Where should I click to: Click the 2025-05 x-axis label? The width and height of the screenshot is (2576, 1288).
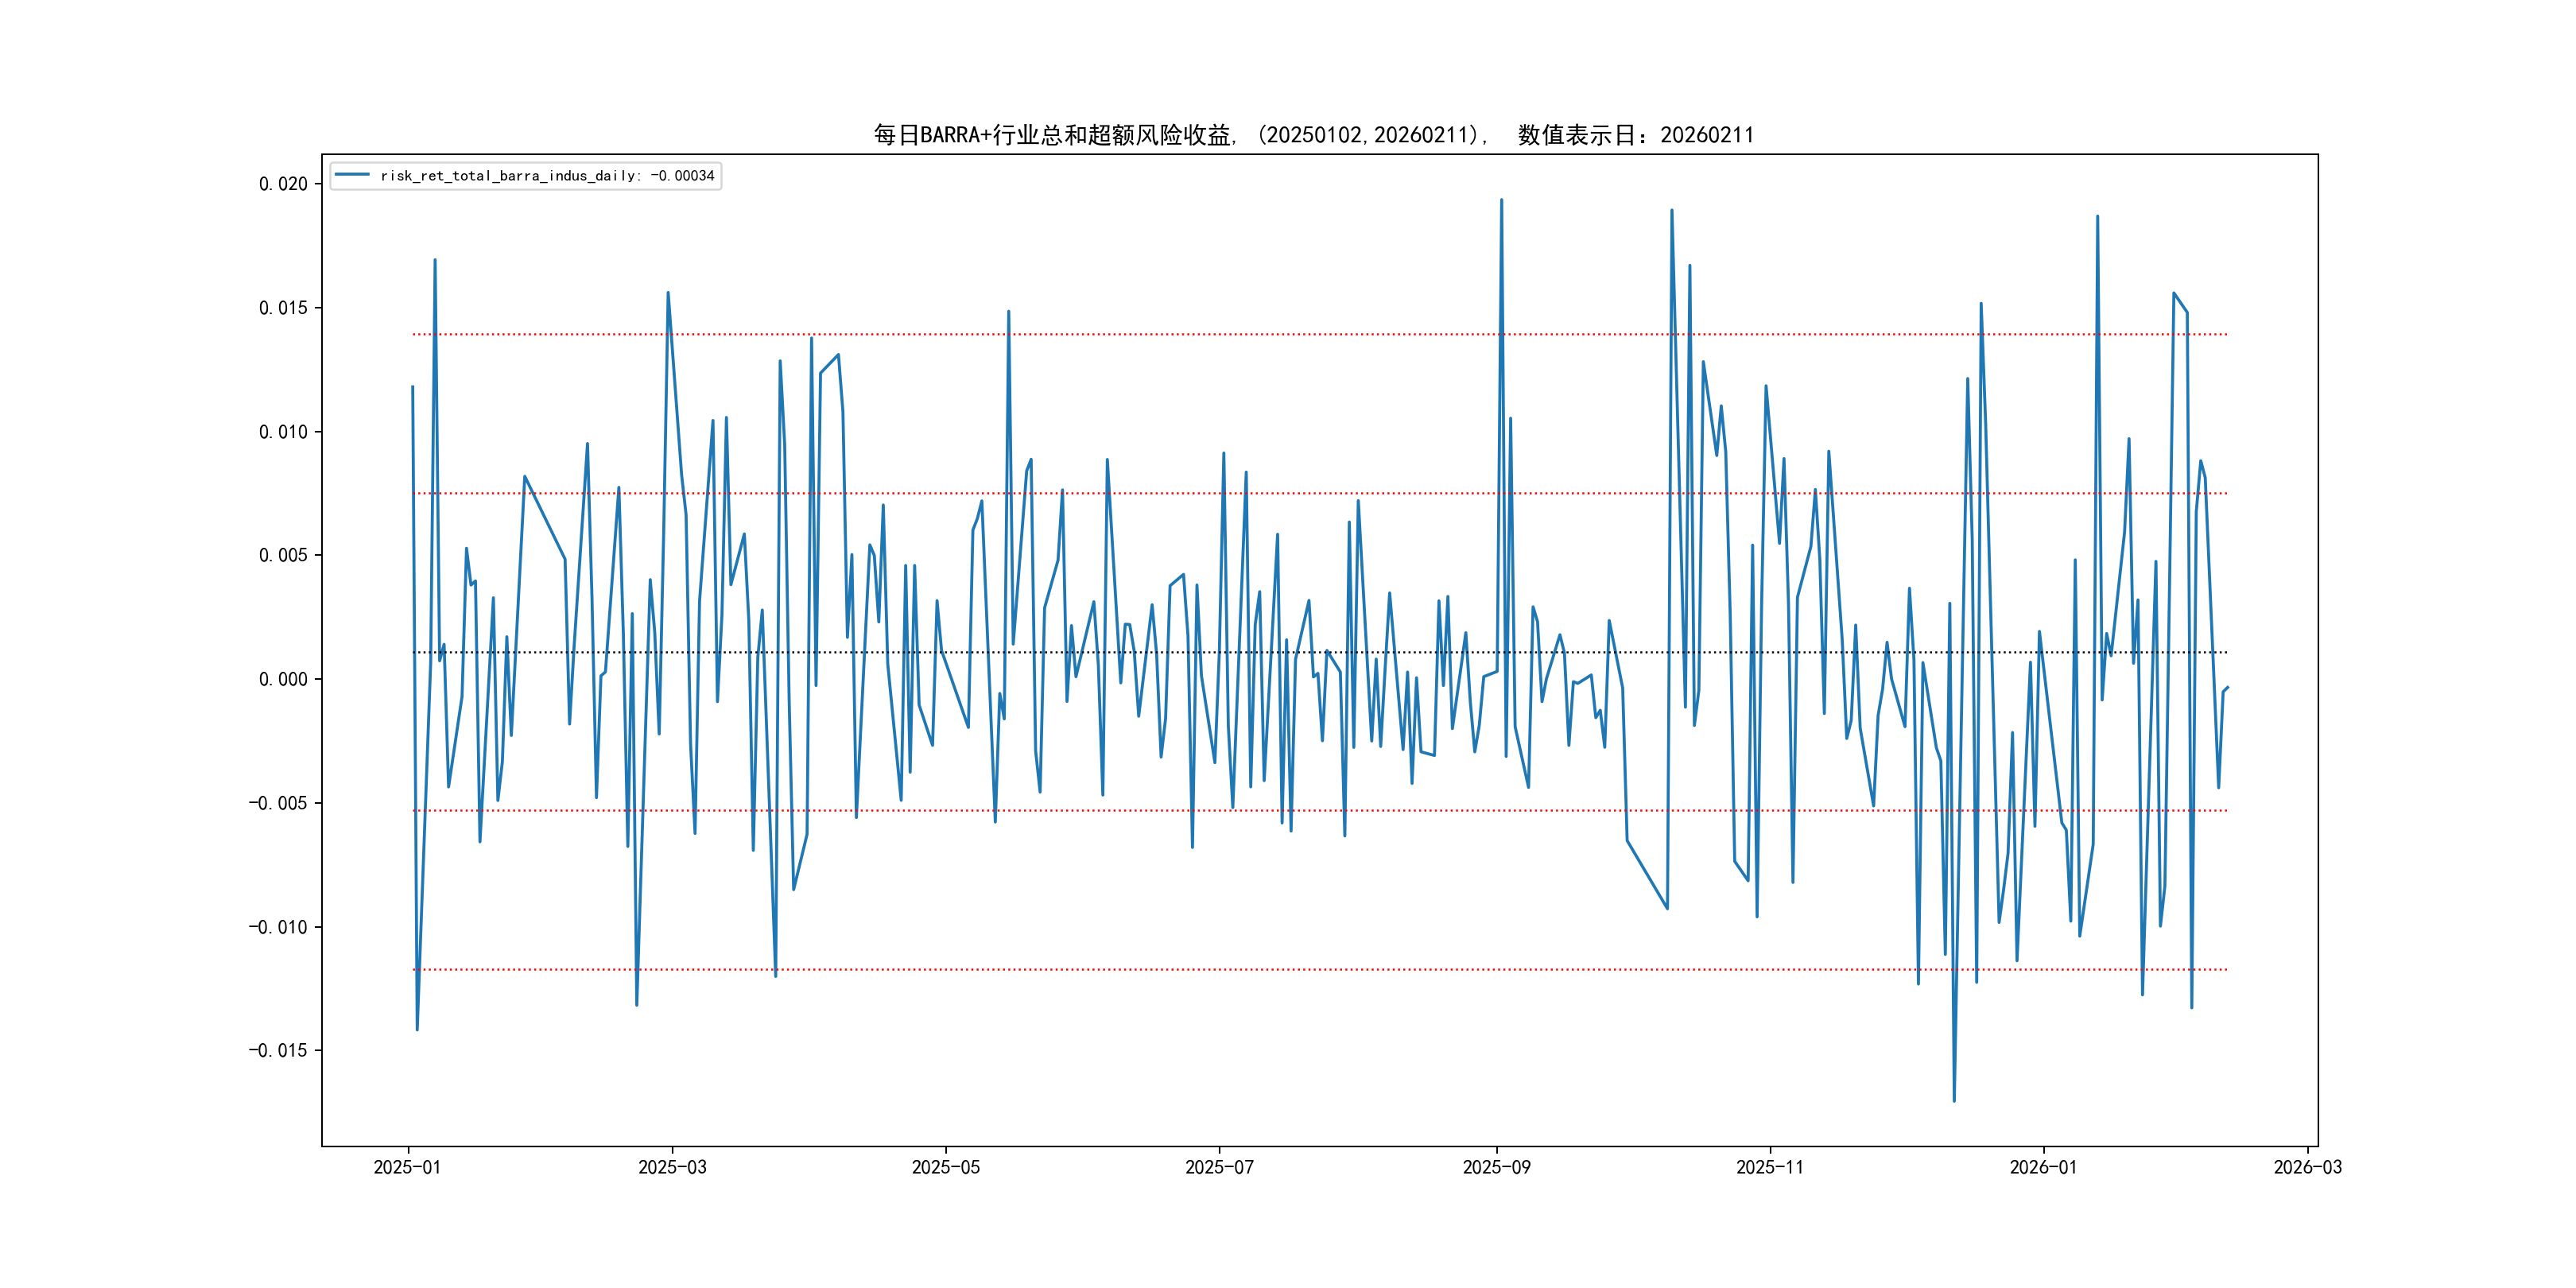(945, 1167)
